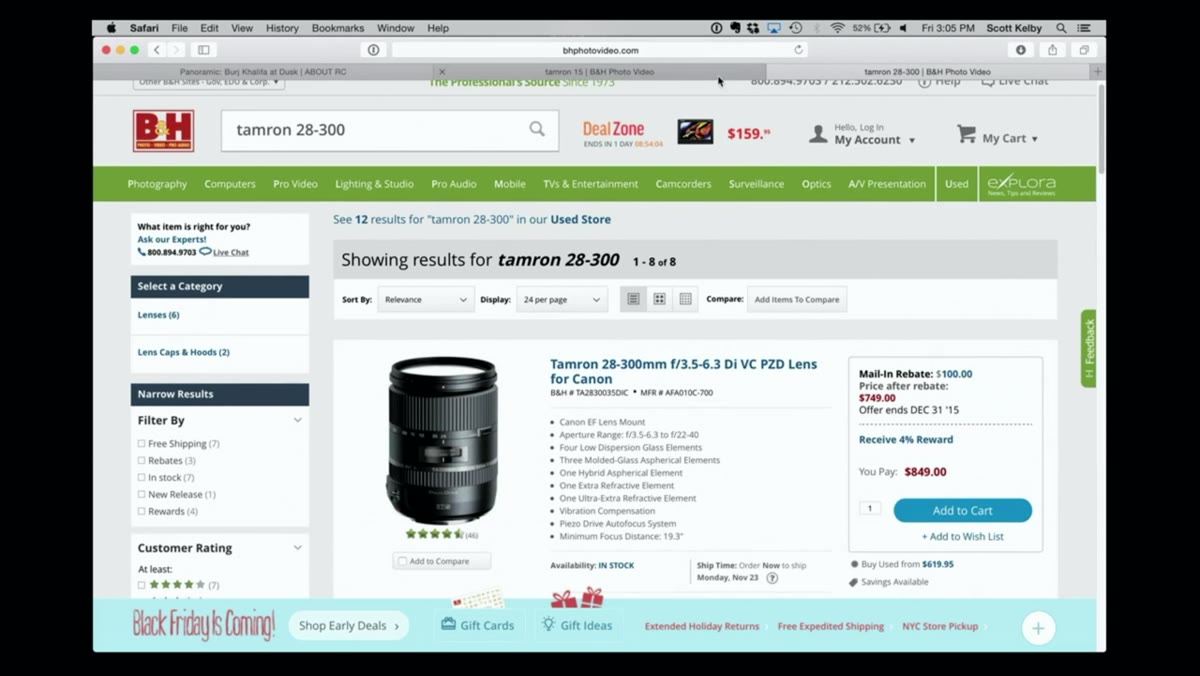The width and height of the screenshot is (1200, 676).
Task: Open the Apple menu
Action: click(x=112, y=28)
